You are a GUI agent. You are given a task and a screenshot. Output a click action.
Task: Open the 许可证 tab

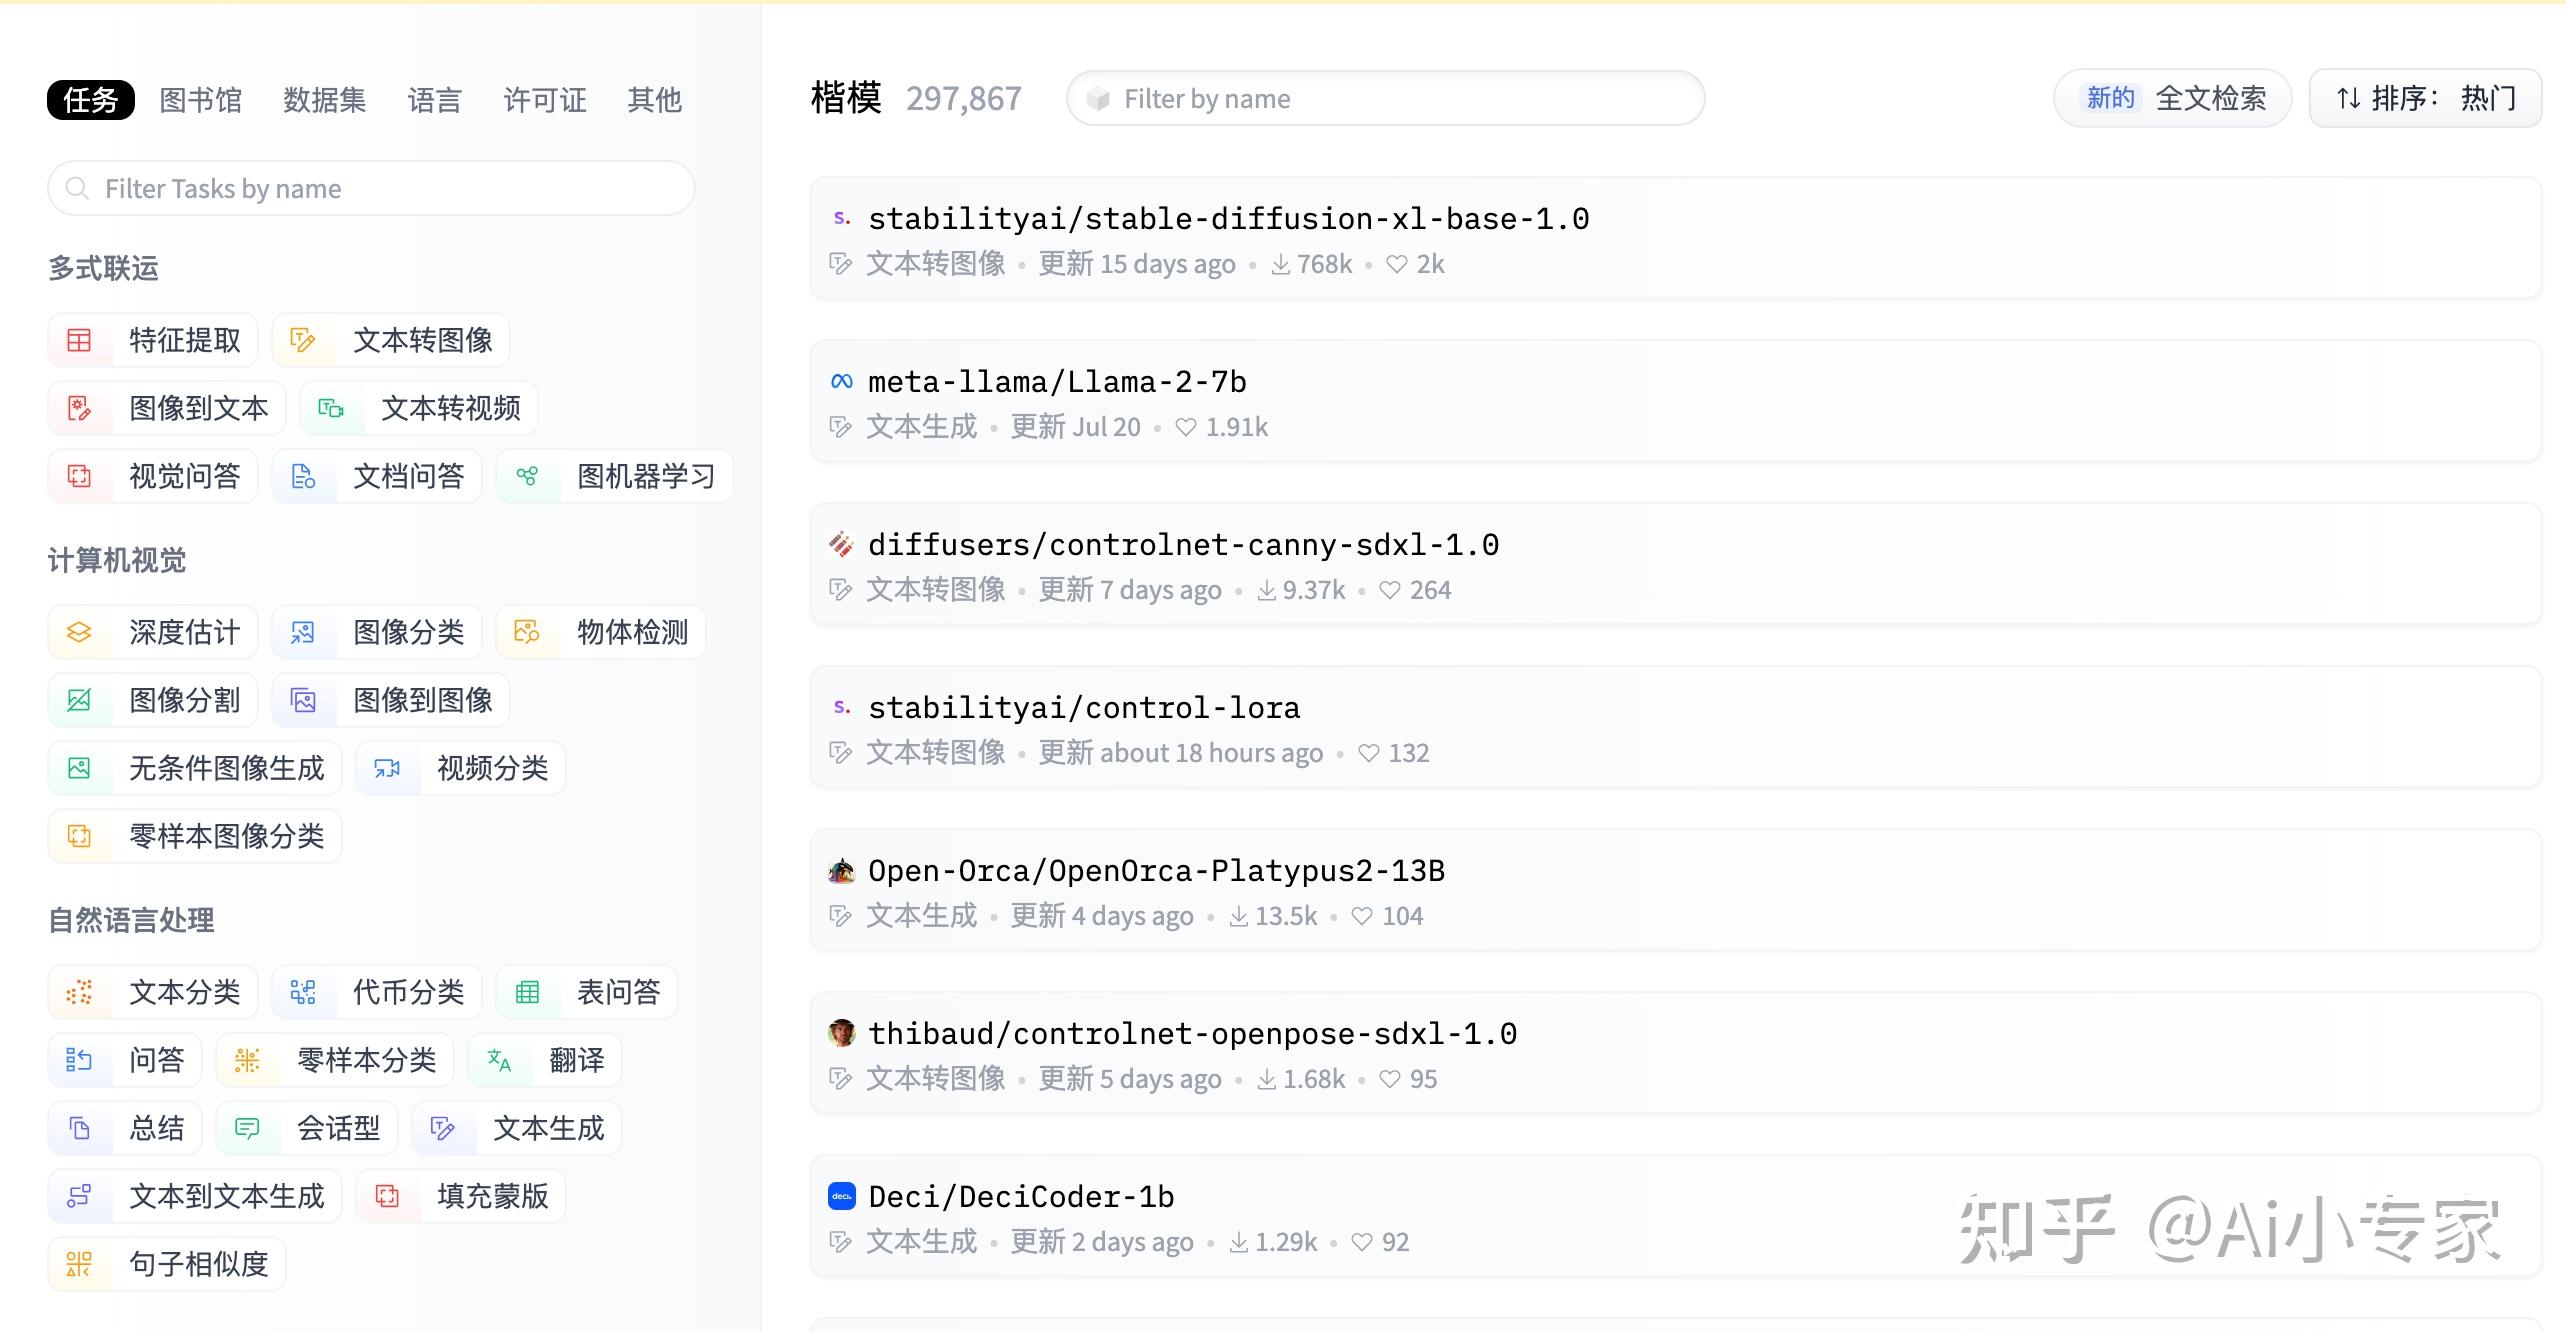(543, 99)
